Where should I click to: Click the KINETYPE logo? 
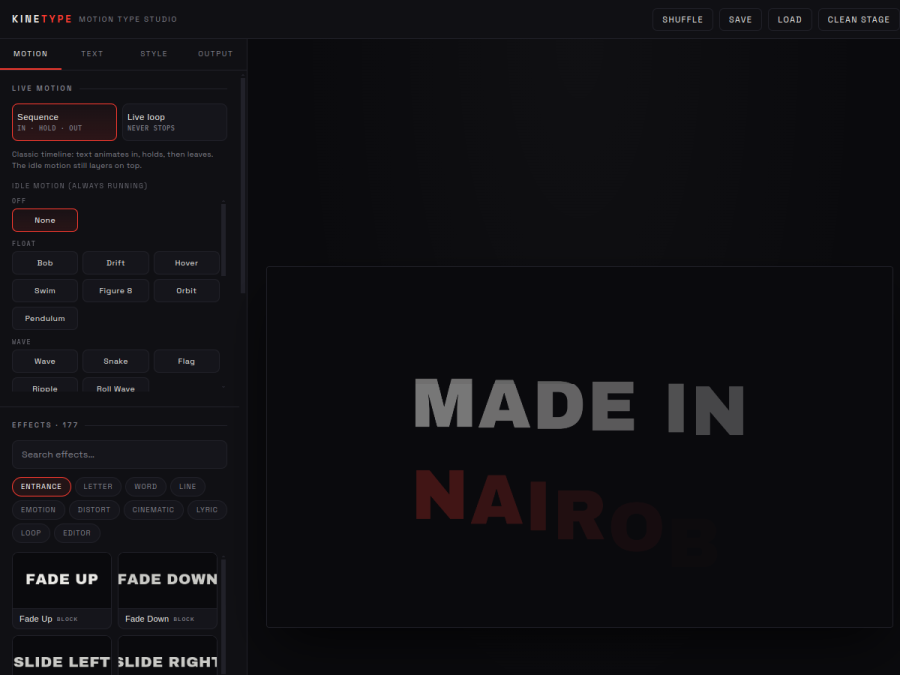[x=42, y=19]
